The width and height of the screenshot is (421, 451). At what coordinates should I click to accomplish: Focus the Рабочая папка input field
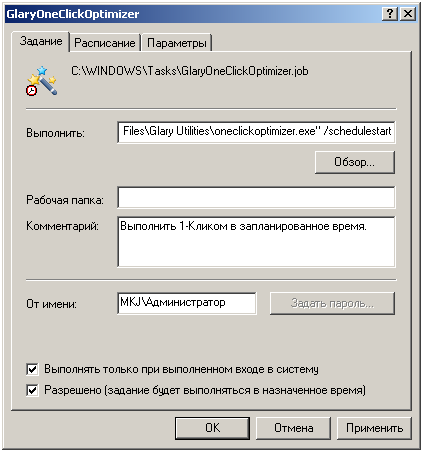point(256,197)
